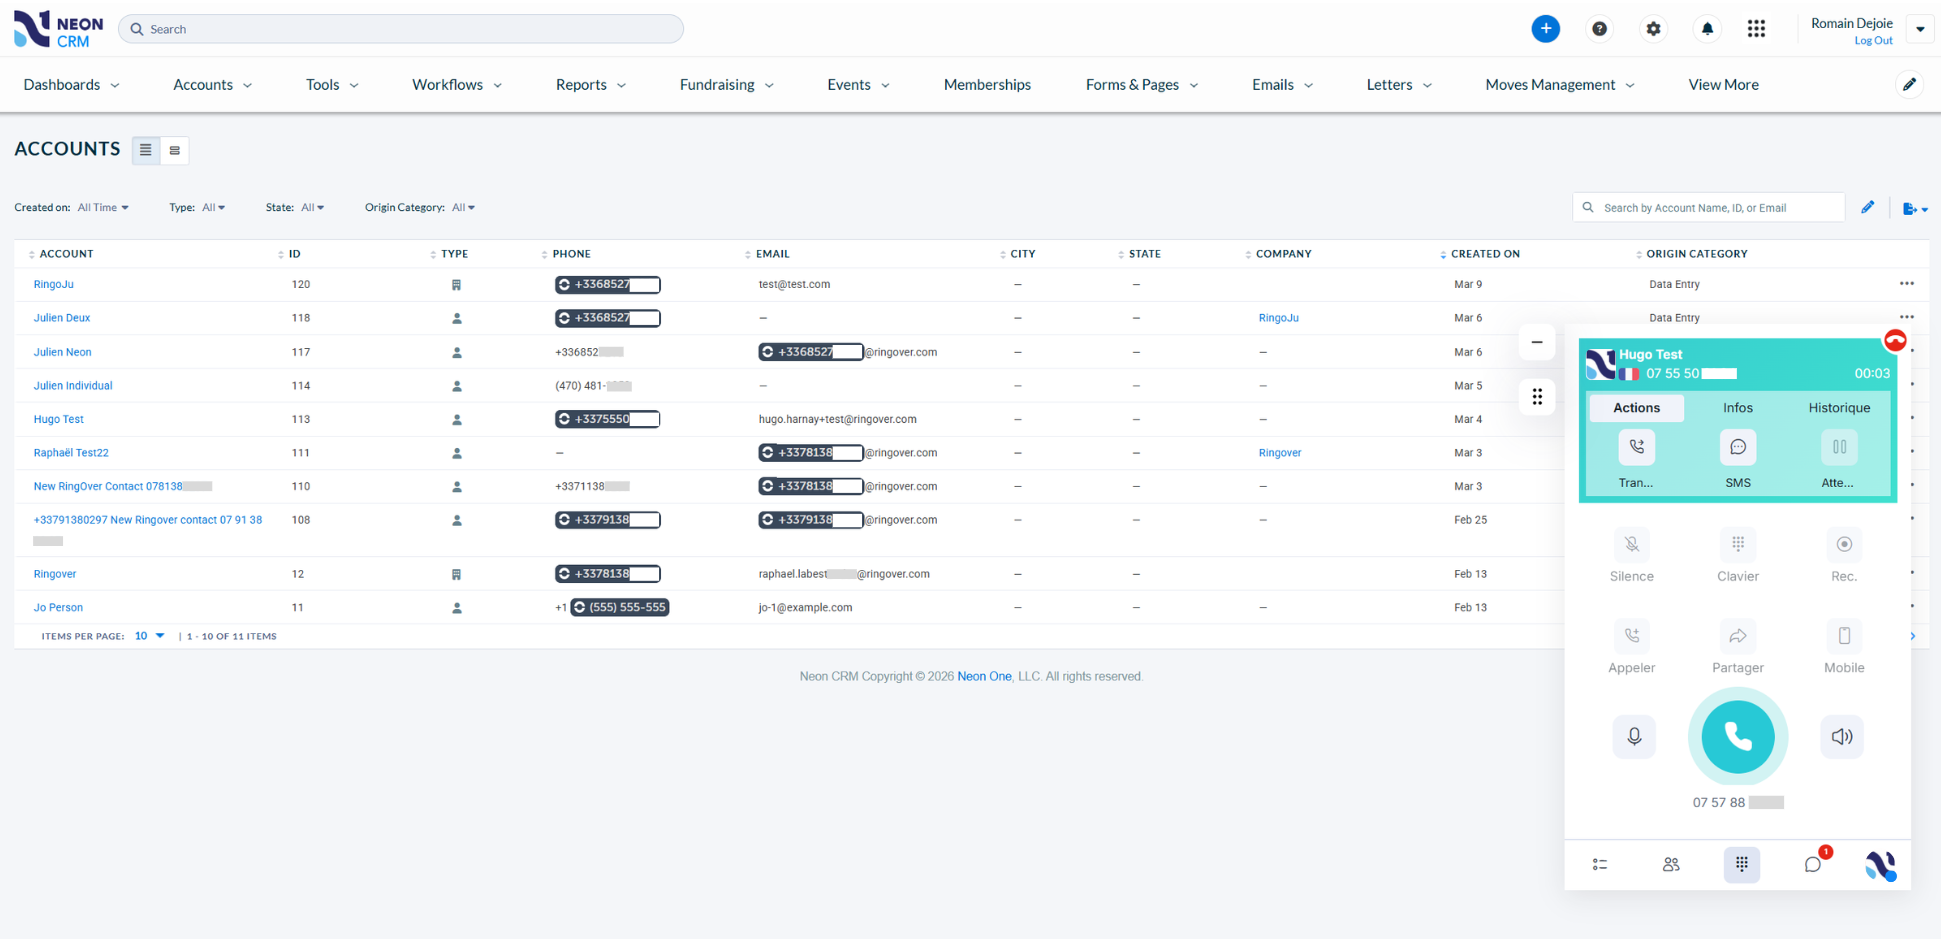The height and width of the screenshot is (939, 1941).
Task: Click the blue plus add button
Action: (x=1545, y=29)
